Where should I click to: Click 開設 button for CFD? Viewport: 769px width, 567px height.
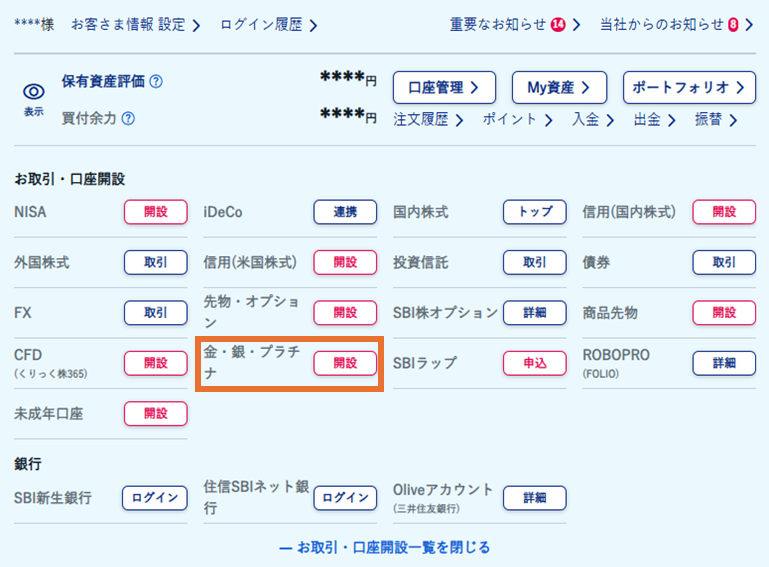click(155, 363)
